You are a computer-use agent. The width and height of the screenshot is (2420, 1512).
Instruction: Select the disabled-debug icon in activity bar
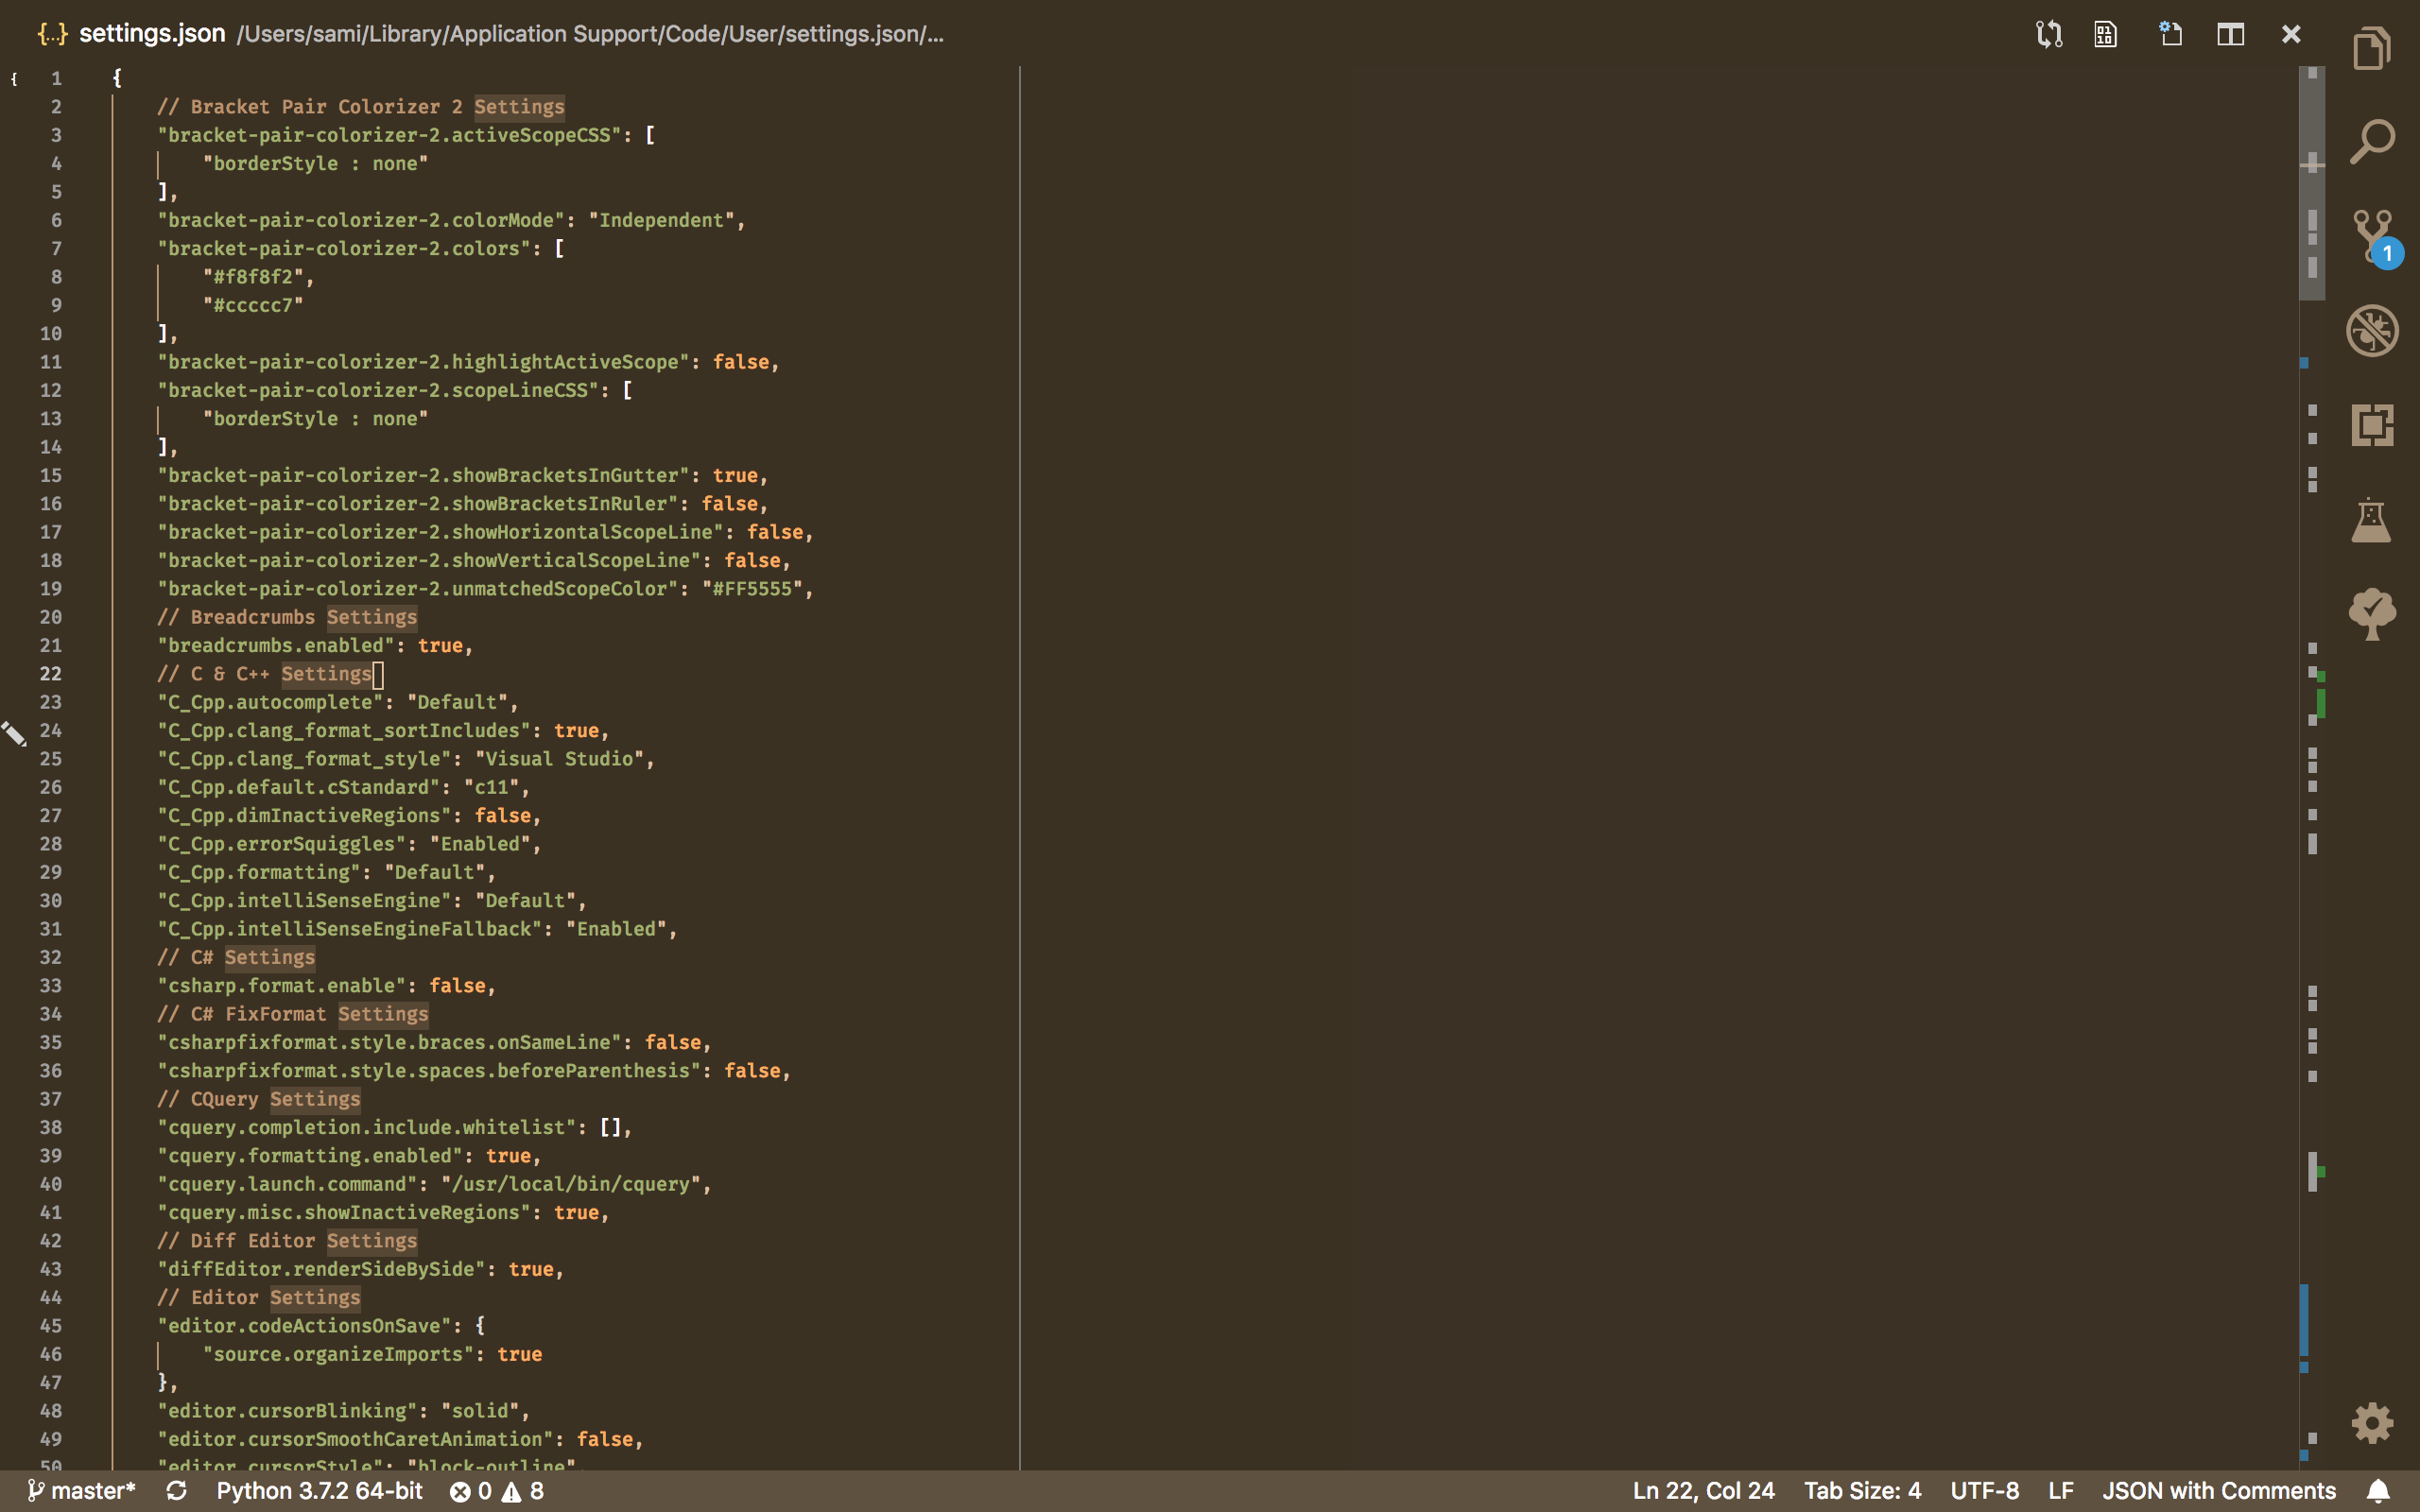click(x=2372, y=330)
